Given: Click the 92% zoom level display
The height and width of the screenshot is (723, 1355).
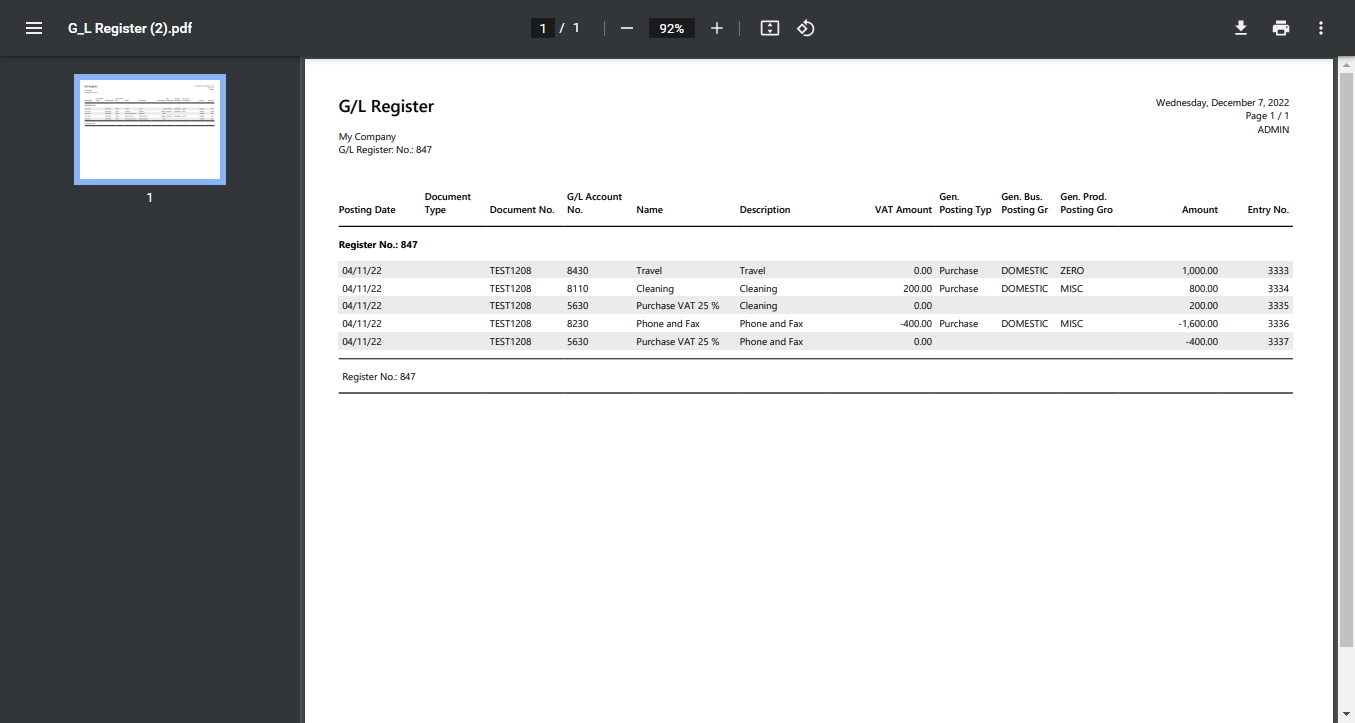Looking at the screenshot, I should [x=671, y=28].
